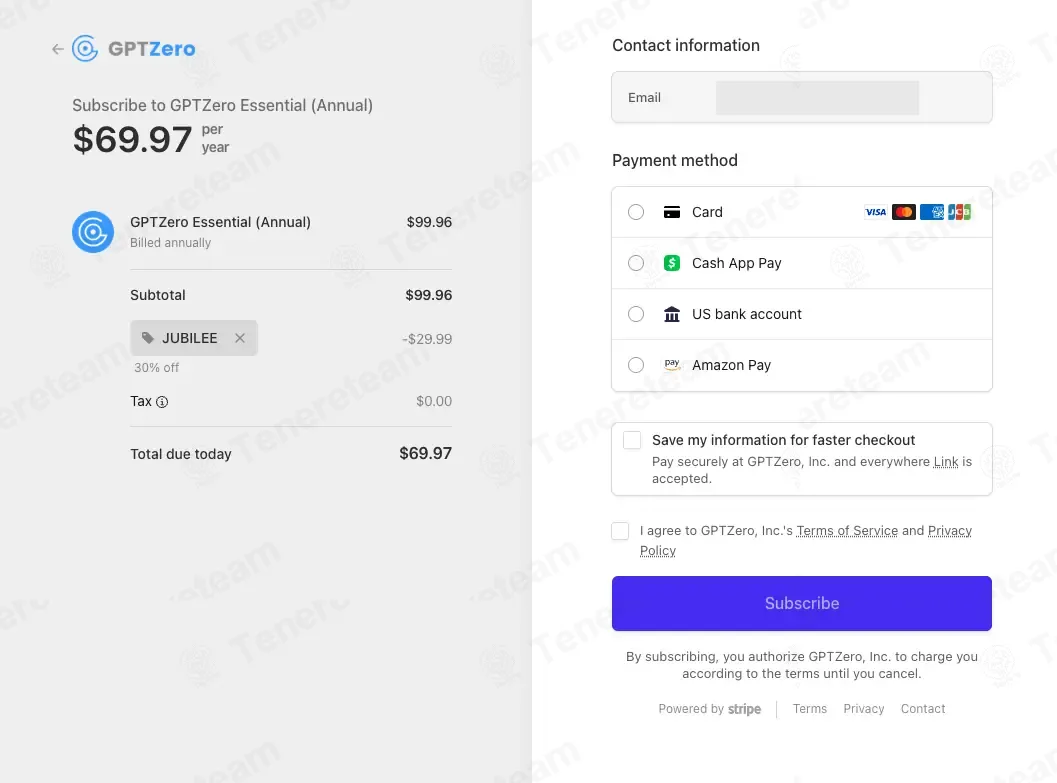Click the GPTZero Essential product icon
1057x783 pixels.
point(92,232)
